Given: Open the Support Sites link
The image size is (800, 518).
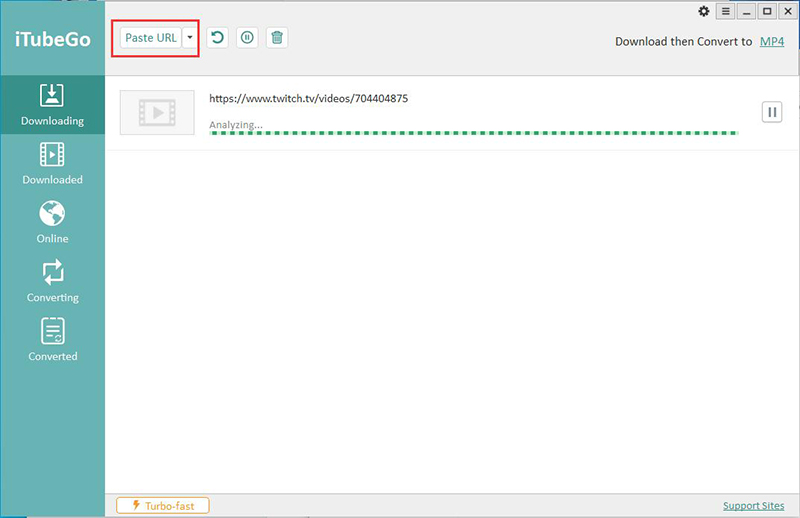Looking at the screenshot, I should 753,505.
